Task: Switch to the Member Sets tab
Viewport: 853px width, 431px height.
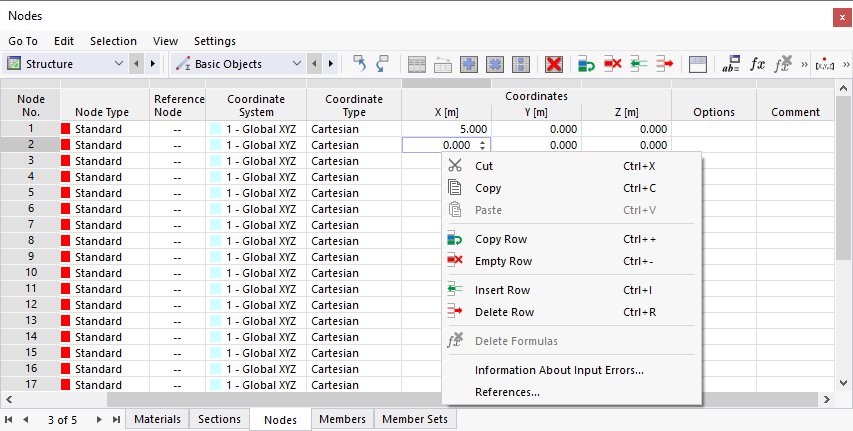Action: pos(415,420)
